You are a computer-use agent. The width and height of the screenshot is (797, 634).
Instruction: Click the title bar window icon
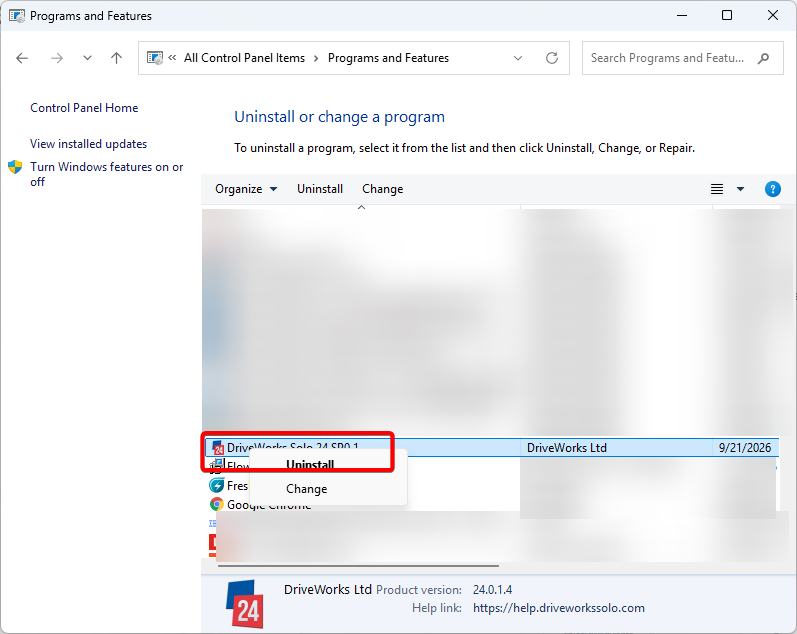17,16
